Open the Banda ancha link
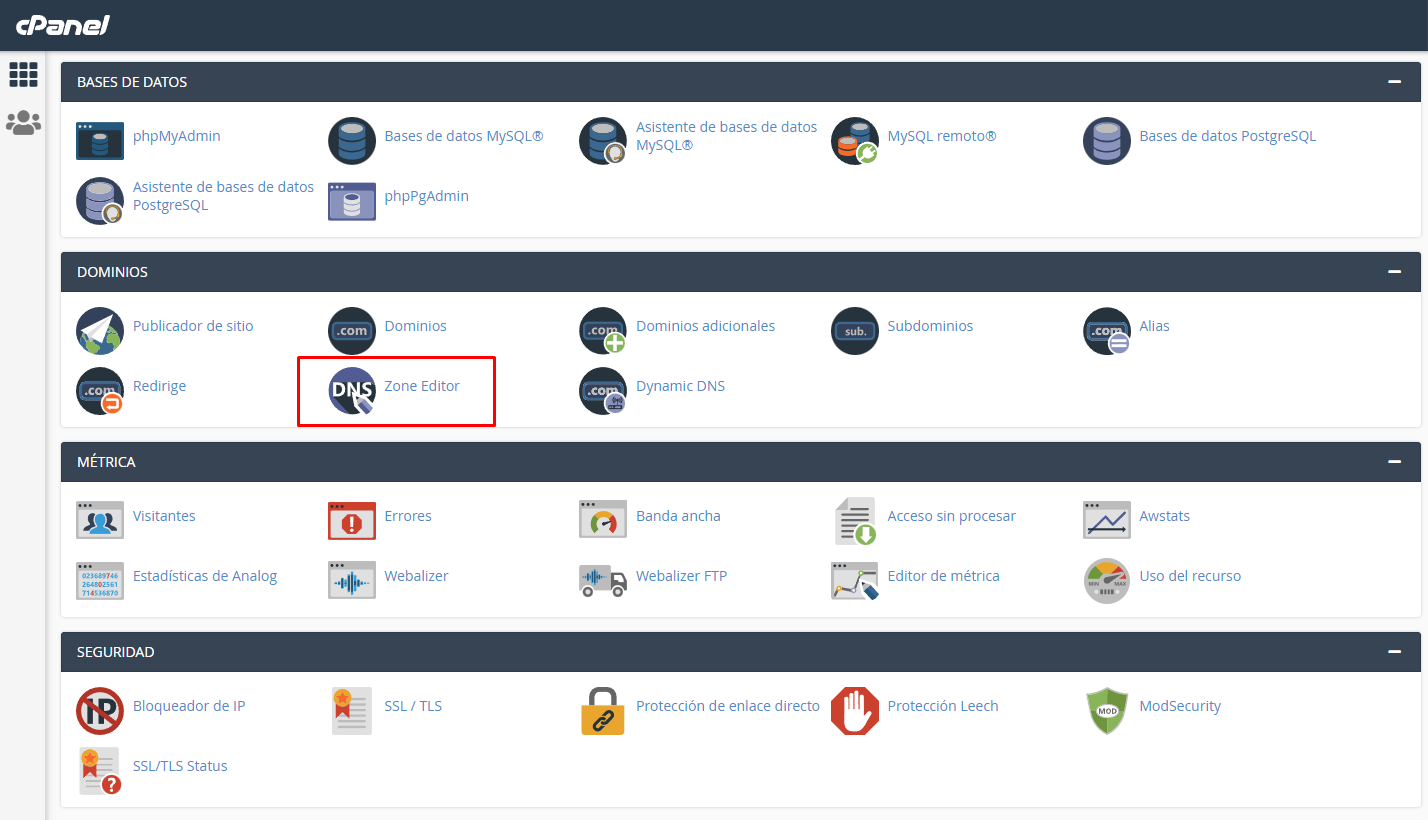Viewport: 1428px width, 820px height. 678,516
